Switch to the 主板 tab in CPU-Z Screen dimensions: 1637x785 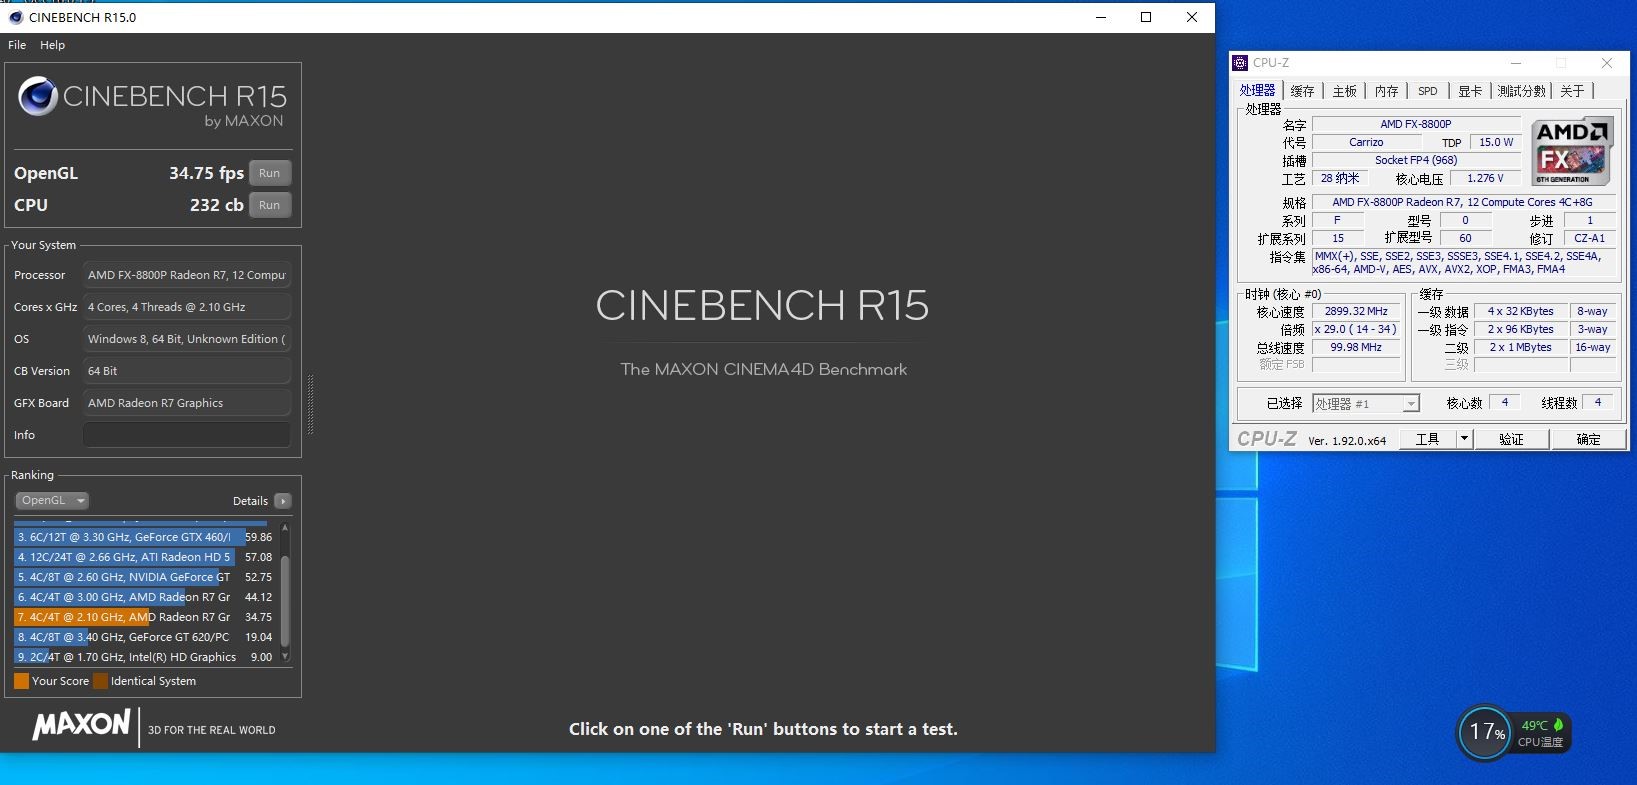(1344, 91)
